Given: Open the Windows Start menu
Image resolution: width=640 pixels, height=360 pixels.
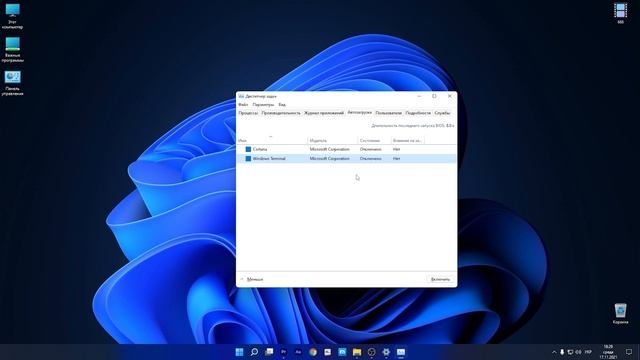Looking at the screenshot, I should 240,352.
